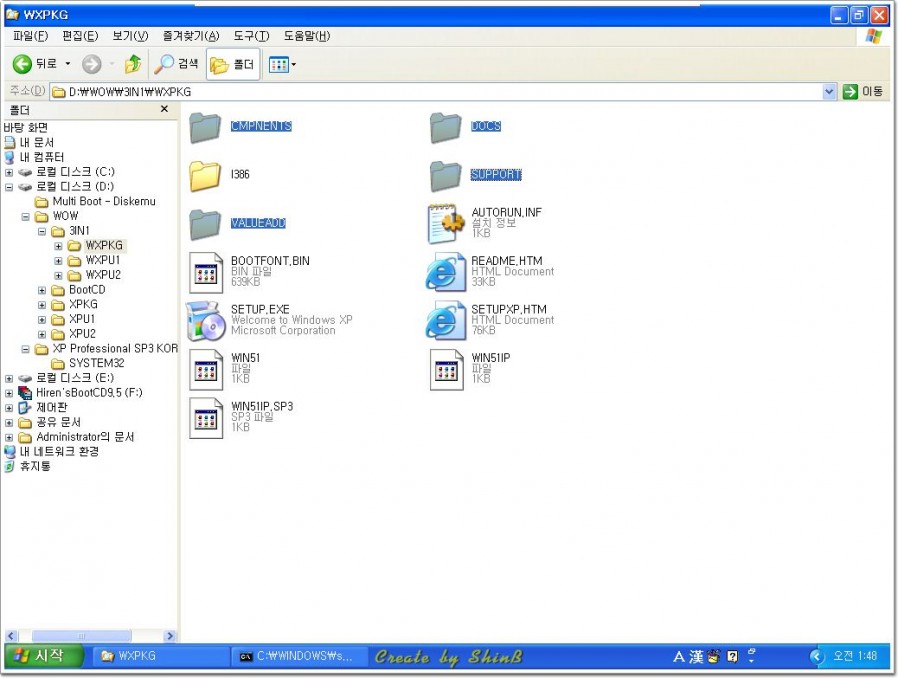
Task: Open the 즐겨찾기(A) menu
Action: click(191, 36)
